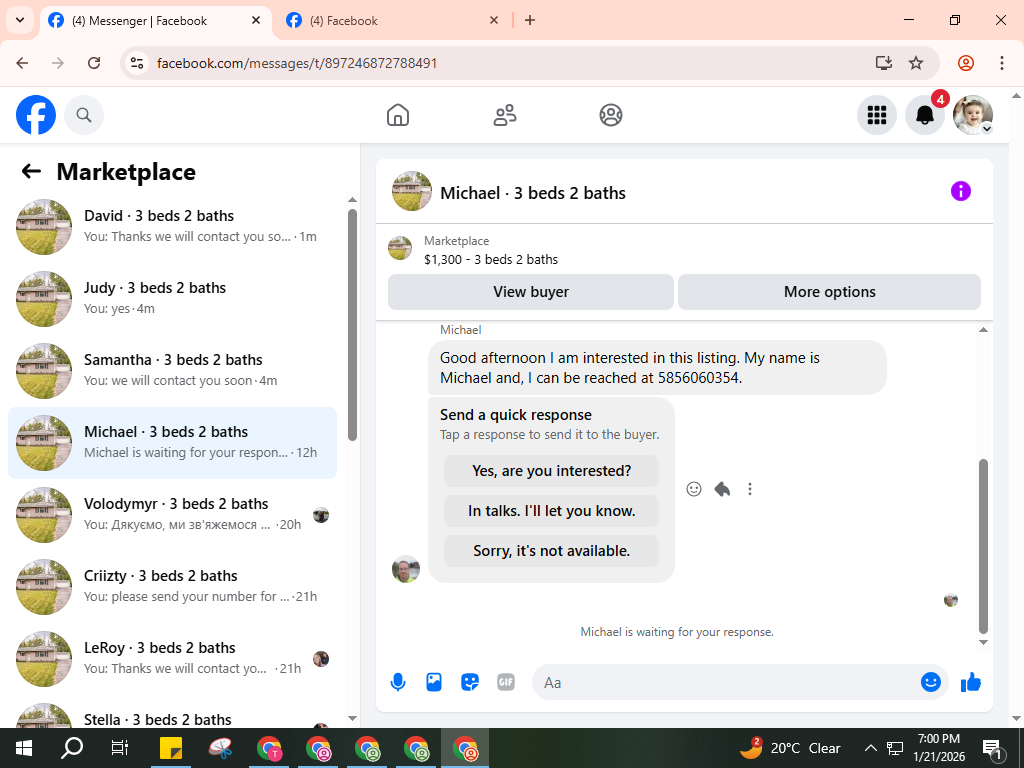Image resolution: width=1024 pixels, height=768 pixels.
Task: Open Criizty conversation in chat list
Action: coord(172,586)
